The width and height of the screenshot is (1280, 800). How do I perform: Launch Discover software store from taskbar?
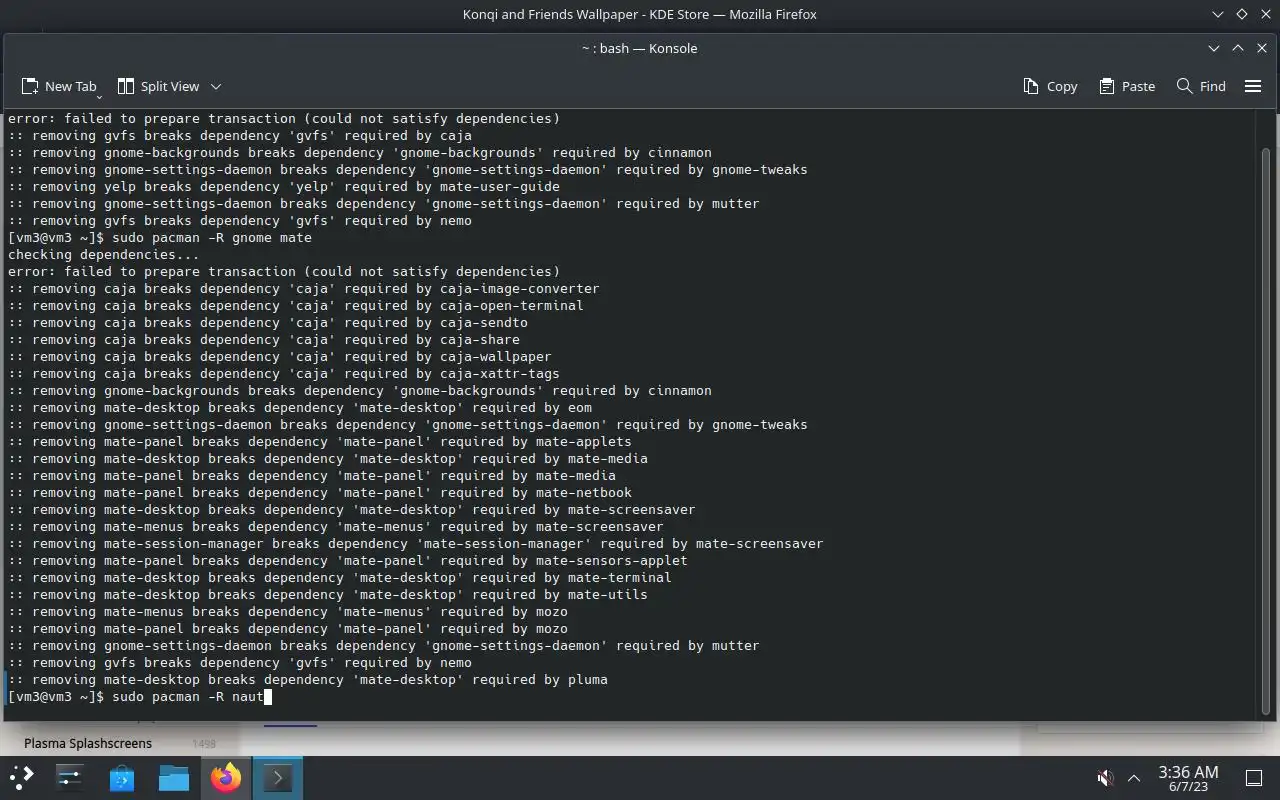(x=122, y=777)
